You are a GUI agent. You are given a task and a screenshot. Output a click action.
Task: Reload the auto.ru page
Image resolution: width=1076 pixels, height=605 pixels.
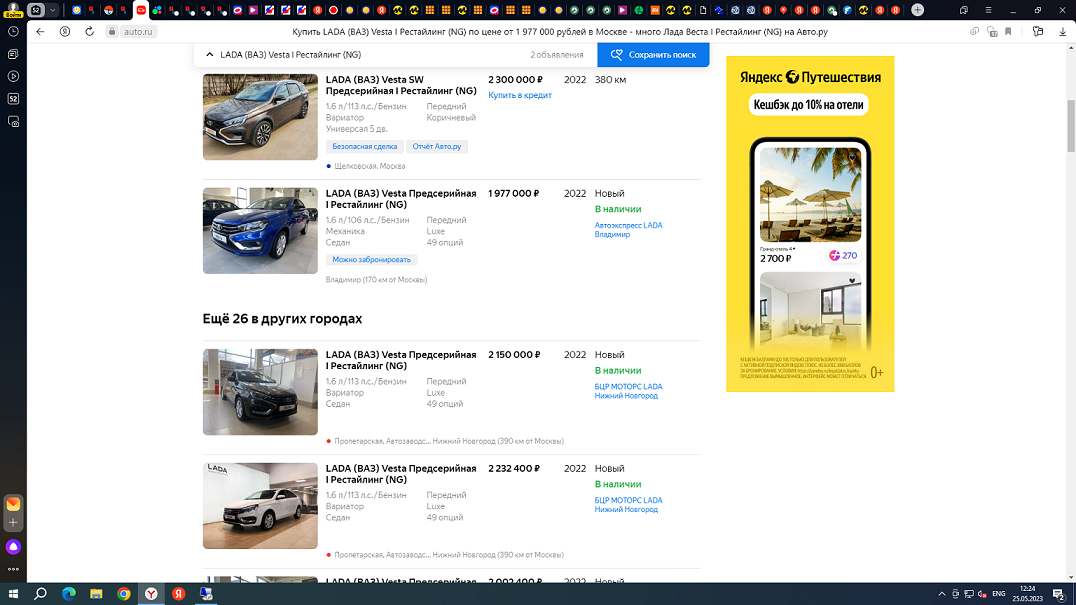pos(89,32)
